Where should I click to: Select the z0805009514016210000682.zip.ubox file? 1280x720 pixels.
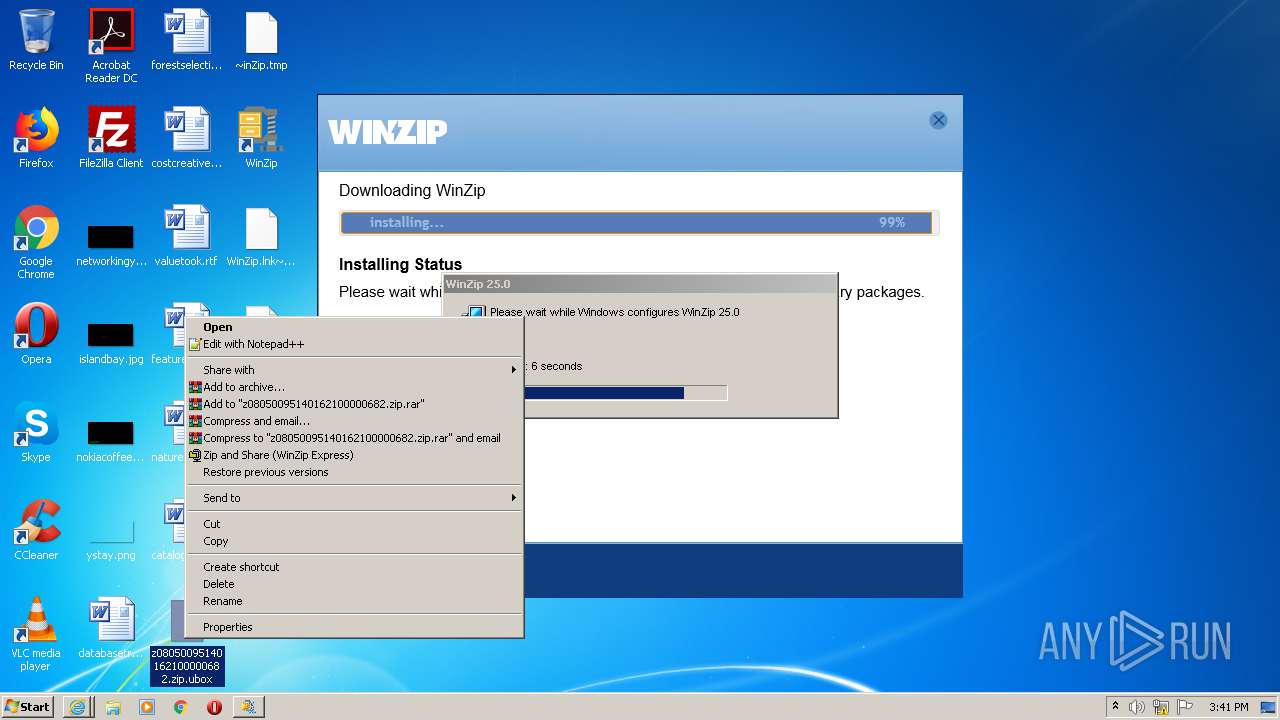tap(187, 665)
